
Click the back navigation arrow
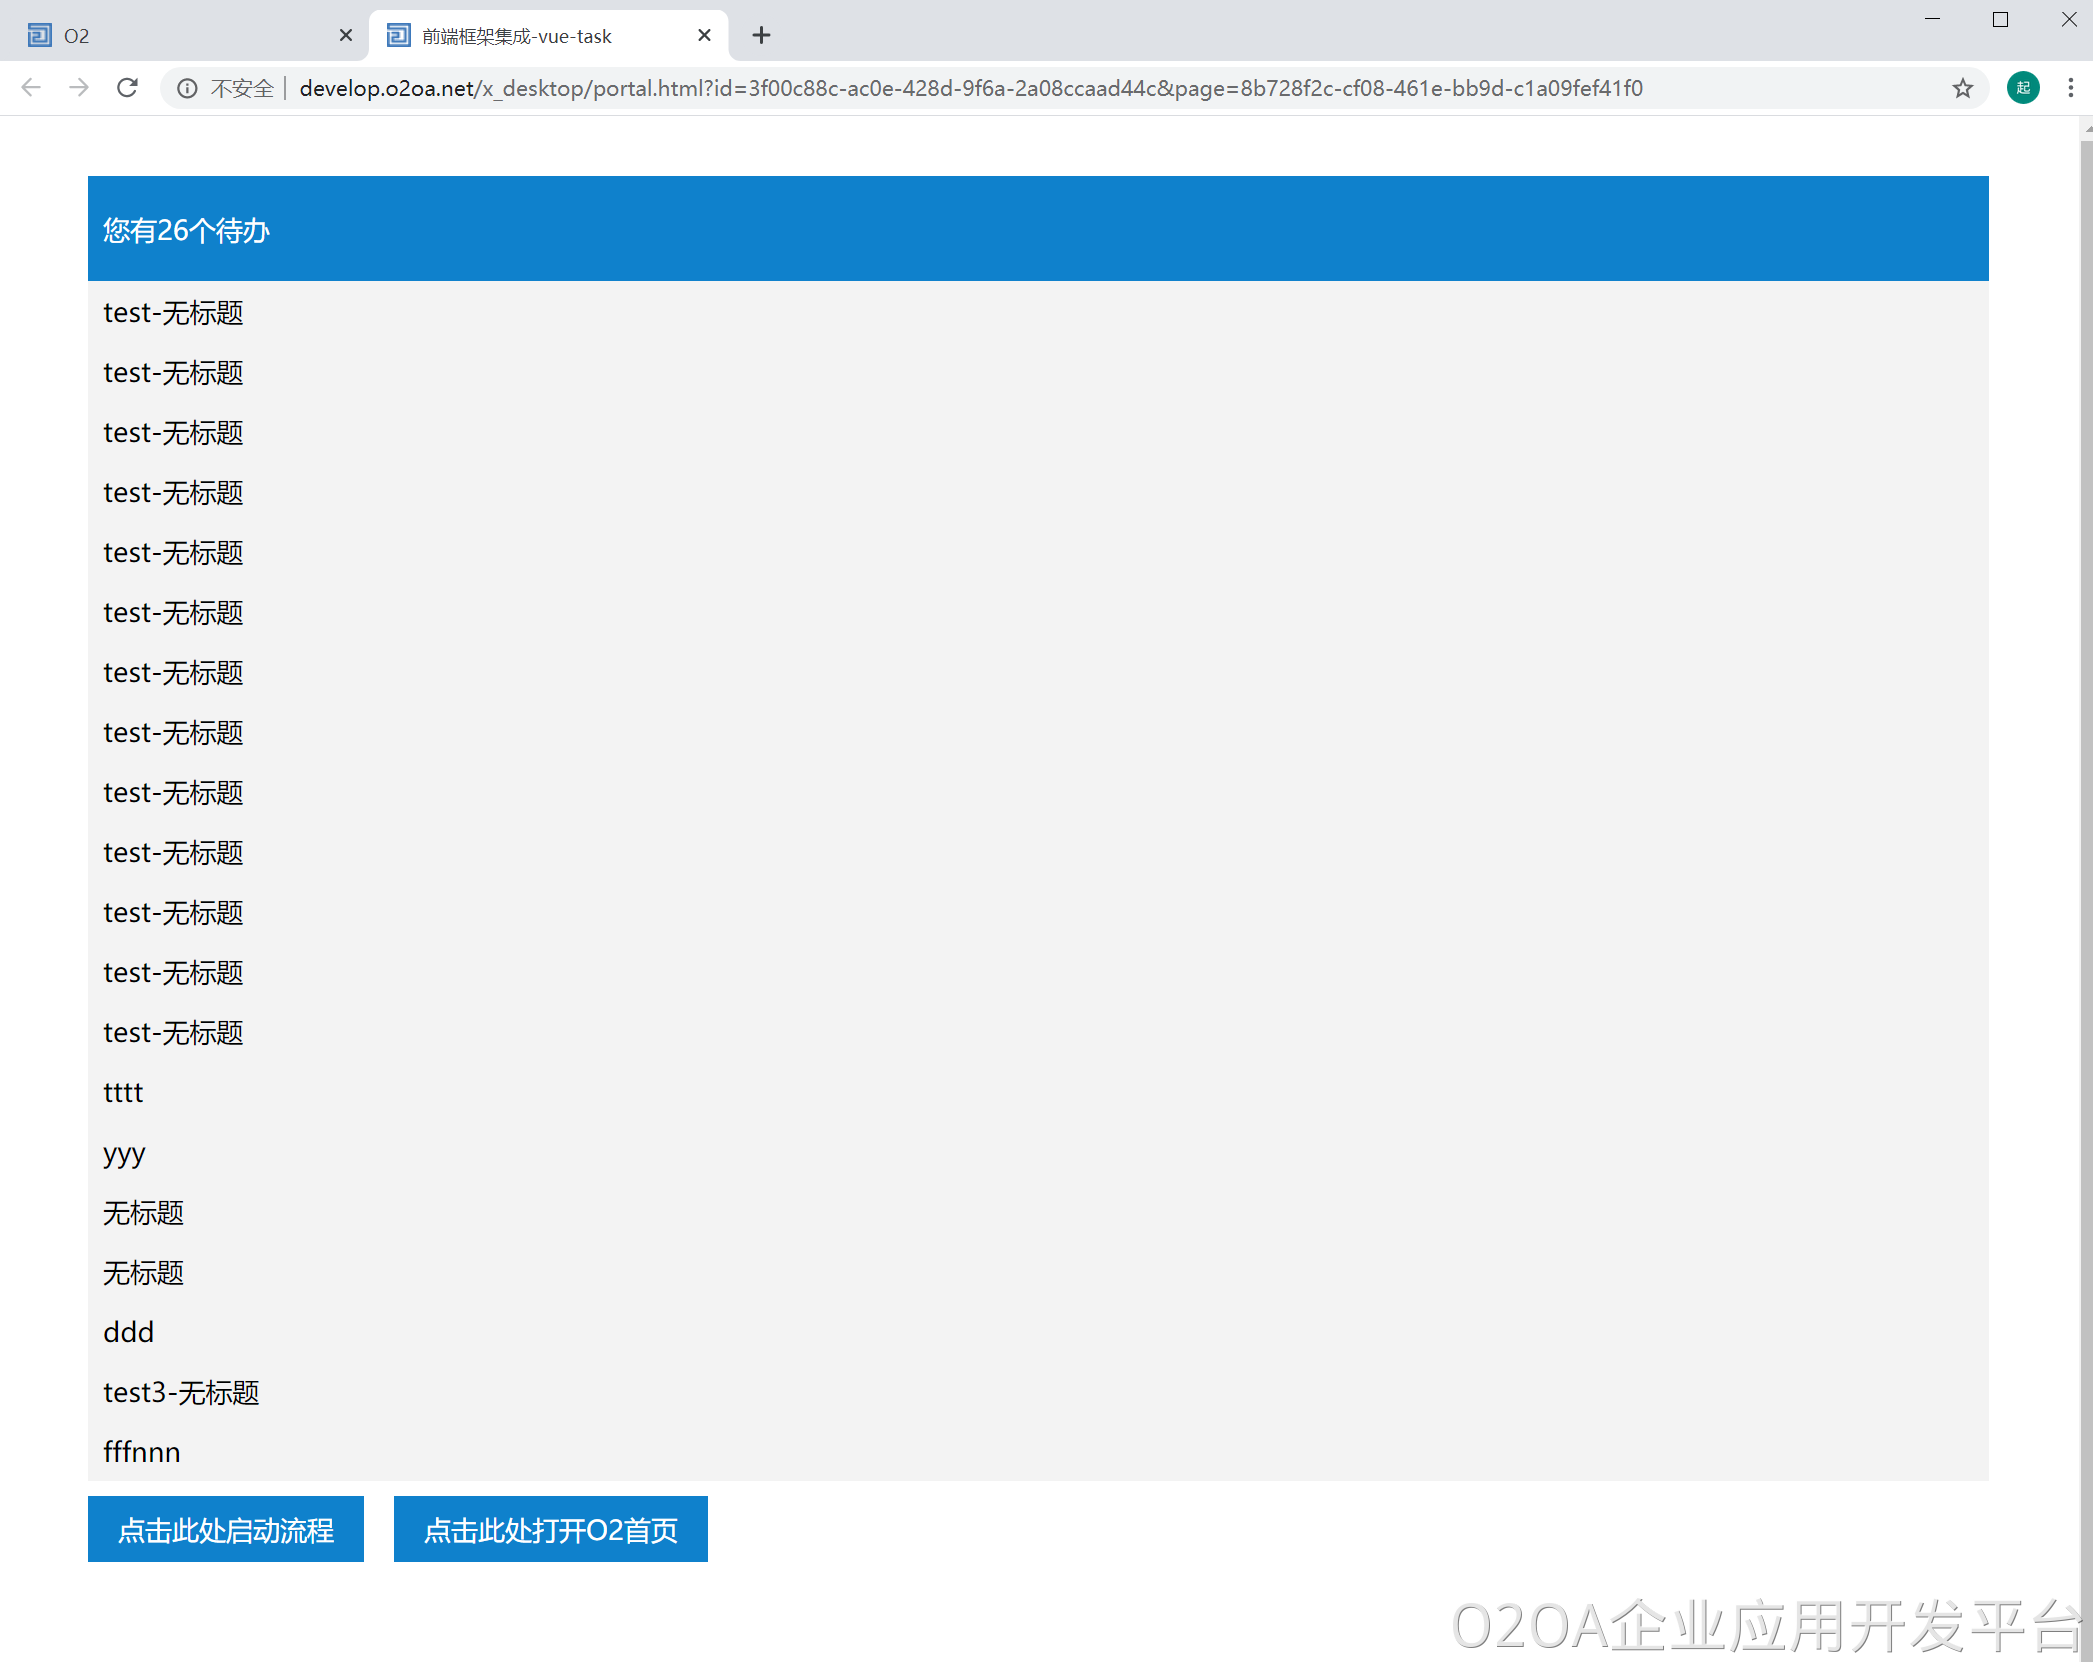31,88
